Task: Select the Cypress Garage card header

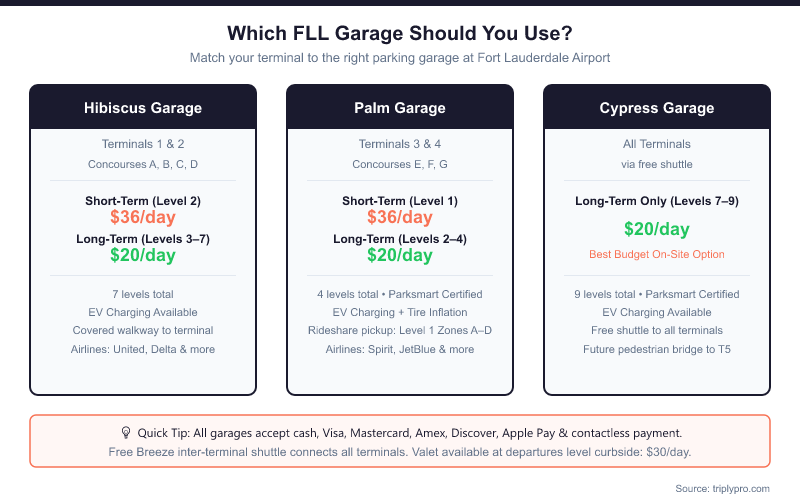Action: (657, 108)
